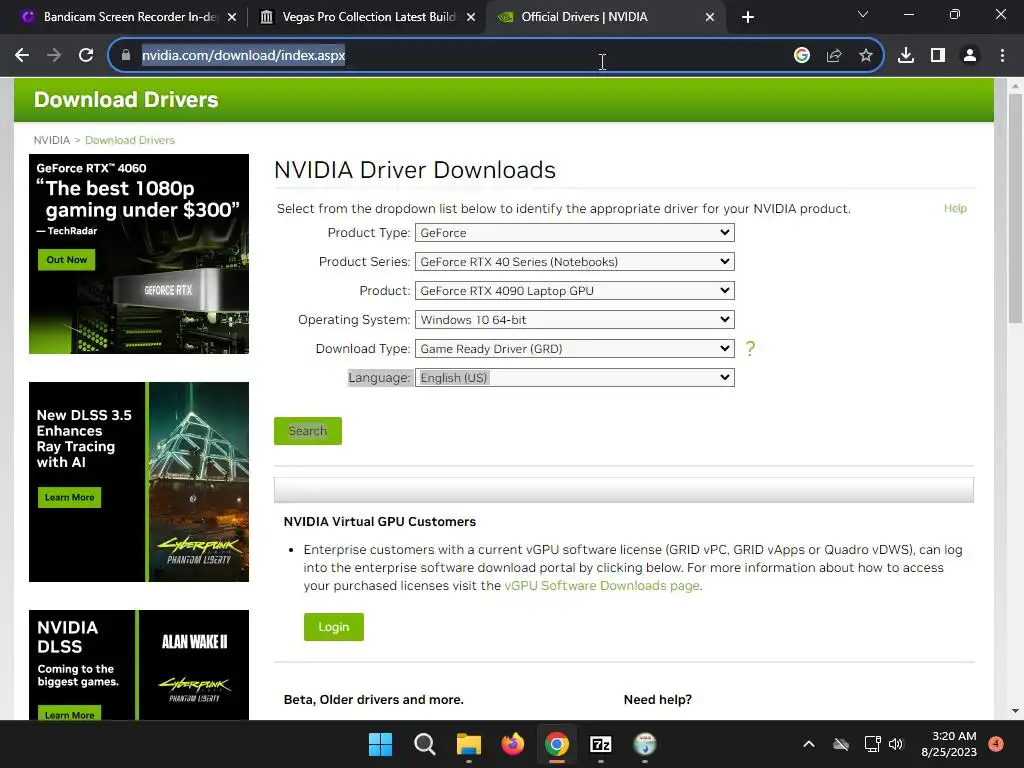Viewport: 1024px width, 768px height.
Task: Show hidden system tray icons
Action: coord(808,744)
